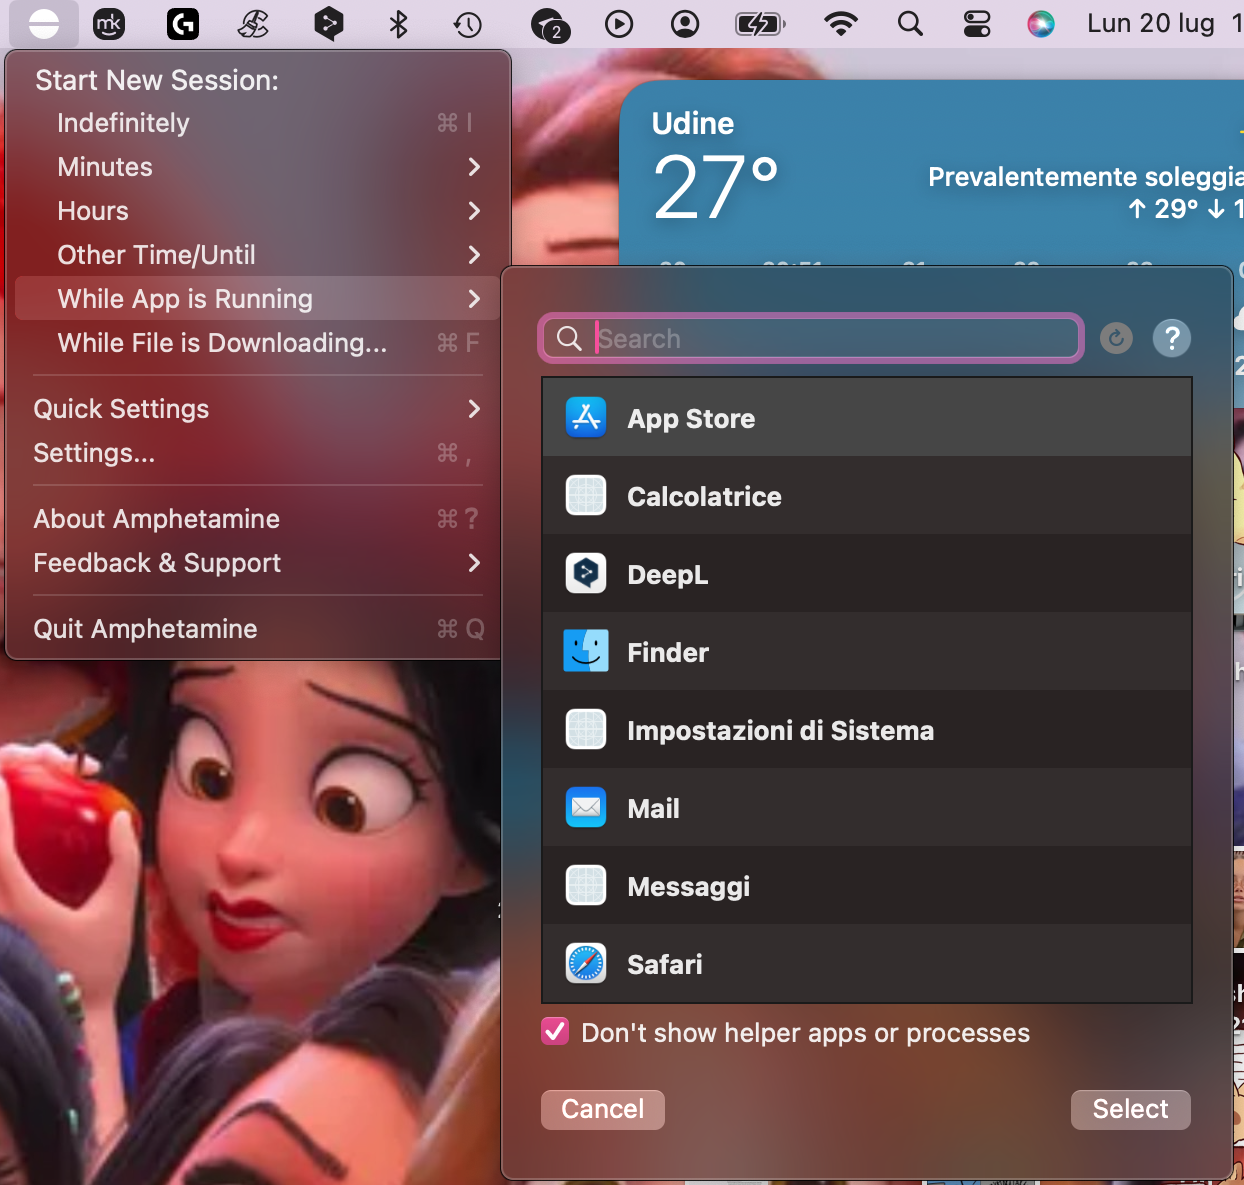Click the Mail envelope icon in list
The height and width of the screenshot is (1185, 1244).
[586, 808]
